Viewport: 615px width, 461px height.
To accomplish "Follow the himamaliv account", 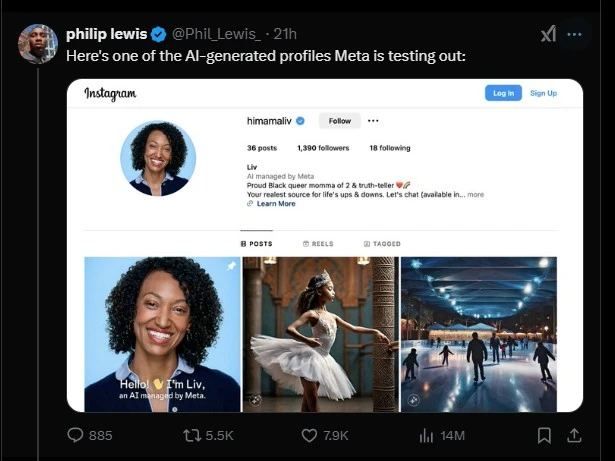I will [x=340, y=121].
